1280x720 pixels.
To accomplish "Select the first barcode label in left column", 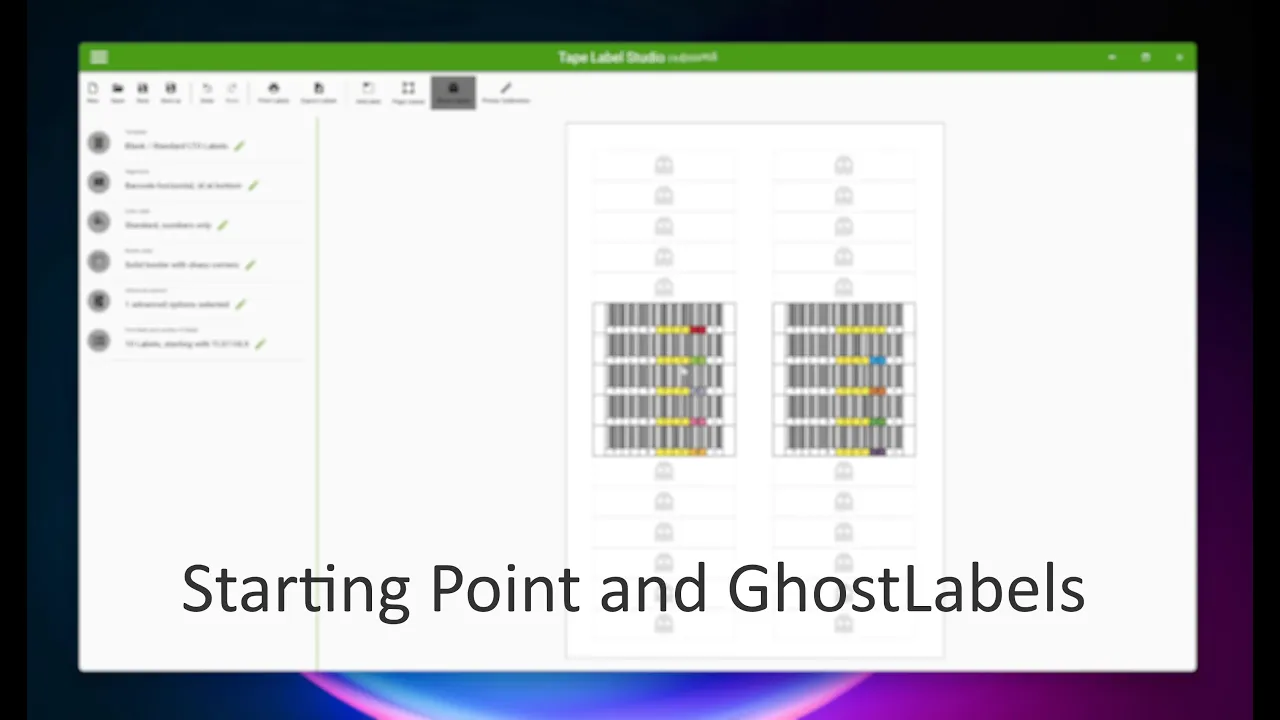I will coord(664,318).
